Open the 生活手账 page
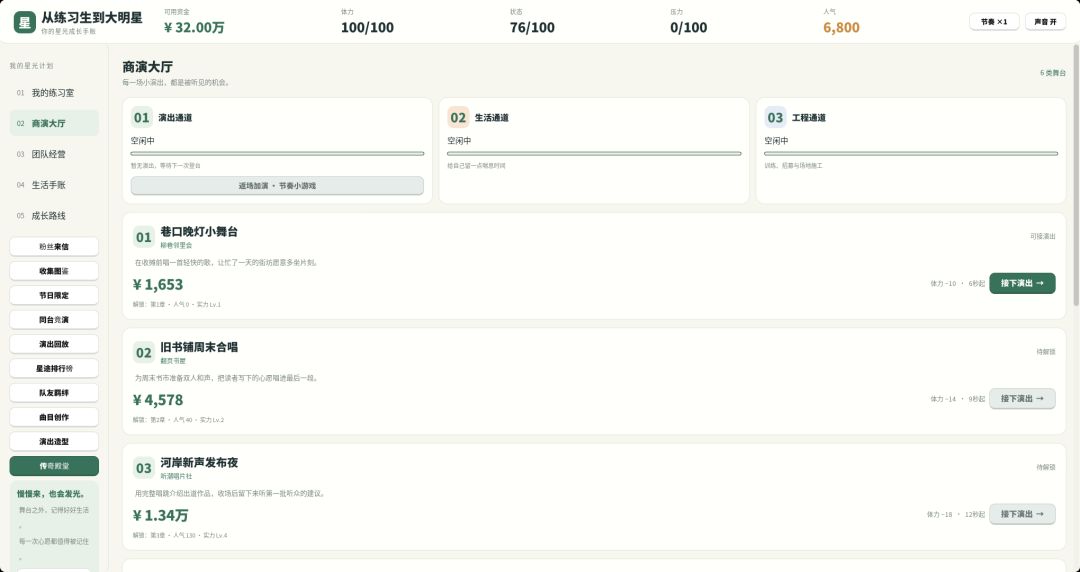The image size is (1080, 572). [x=54, y=185]
